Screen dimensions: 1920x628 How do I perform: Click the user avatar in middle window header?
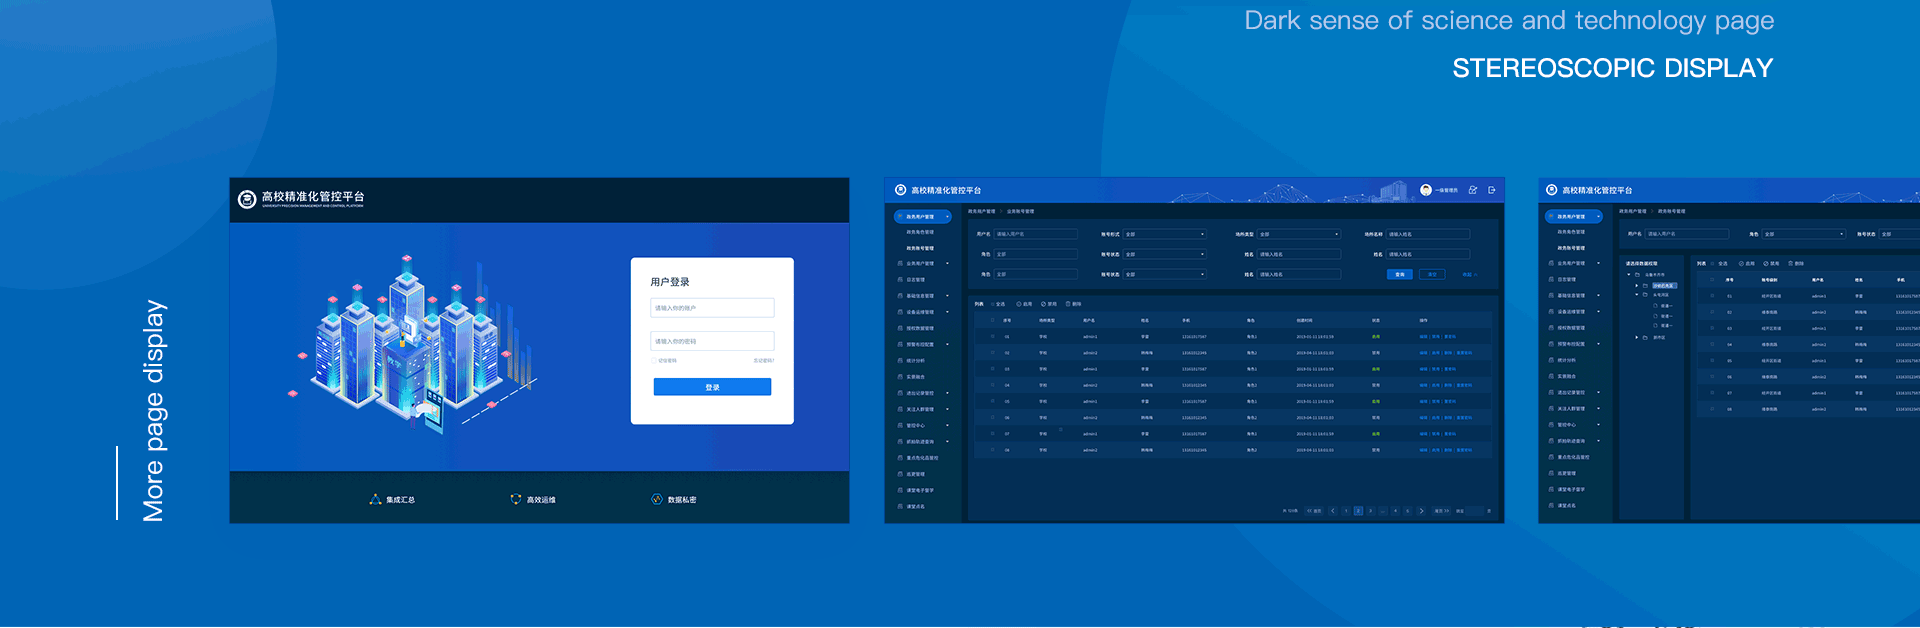tap(1426, 190)
